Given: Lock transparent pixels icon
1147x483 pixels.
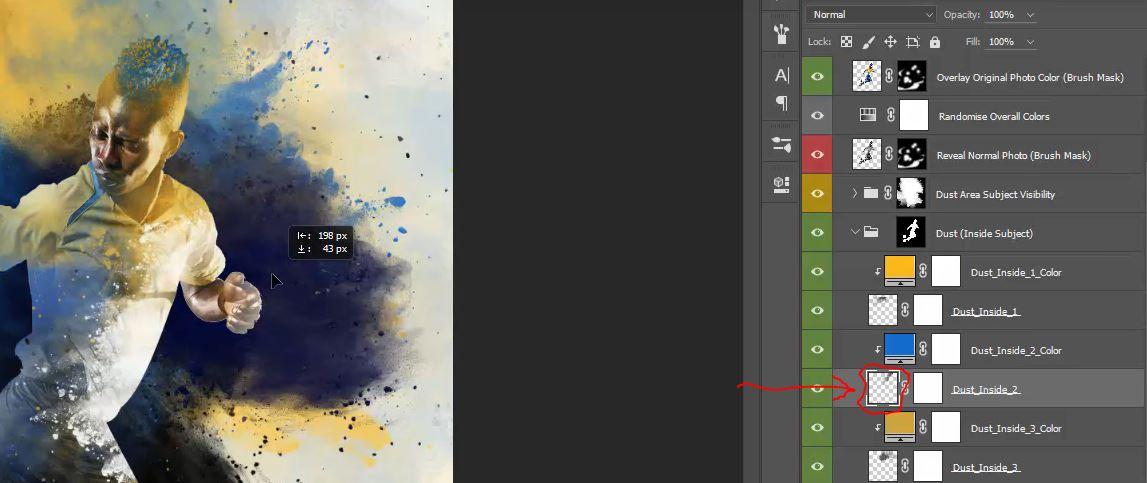Looking at the screenshot, I should (x=846, y=42).
